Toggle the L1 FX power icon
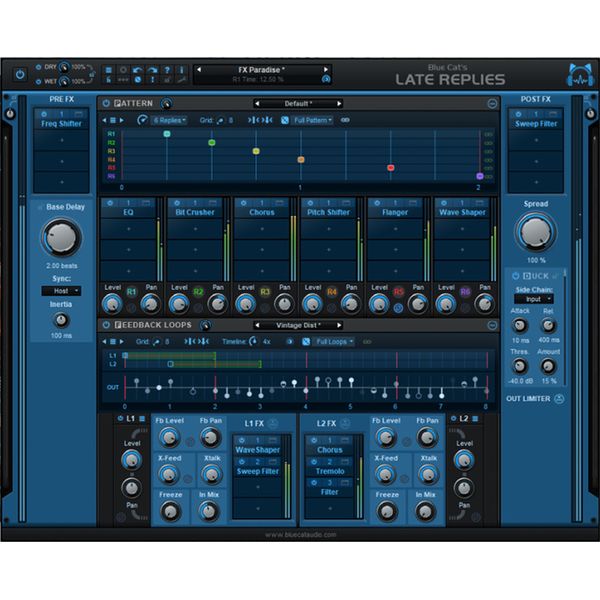Viewport: 600px width, 600px height. tap(273, 424)
